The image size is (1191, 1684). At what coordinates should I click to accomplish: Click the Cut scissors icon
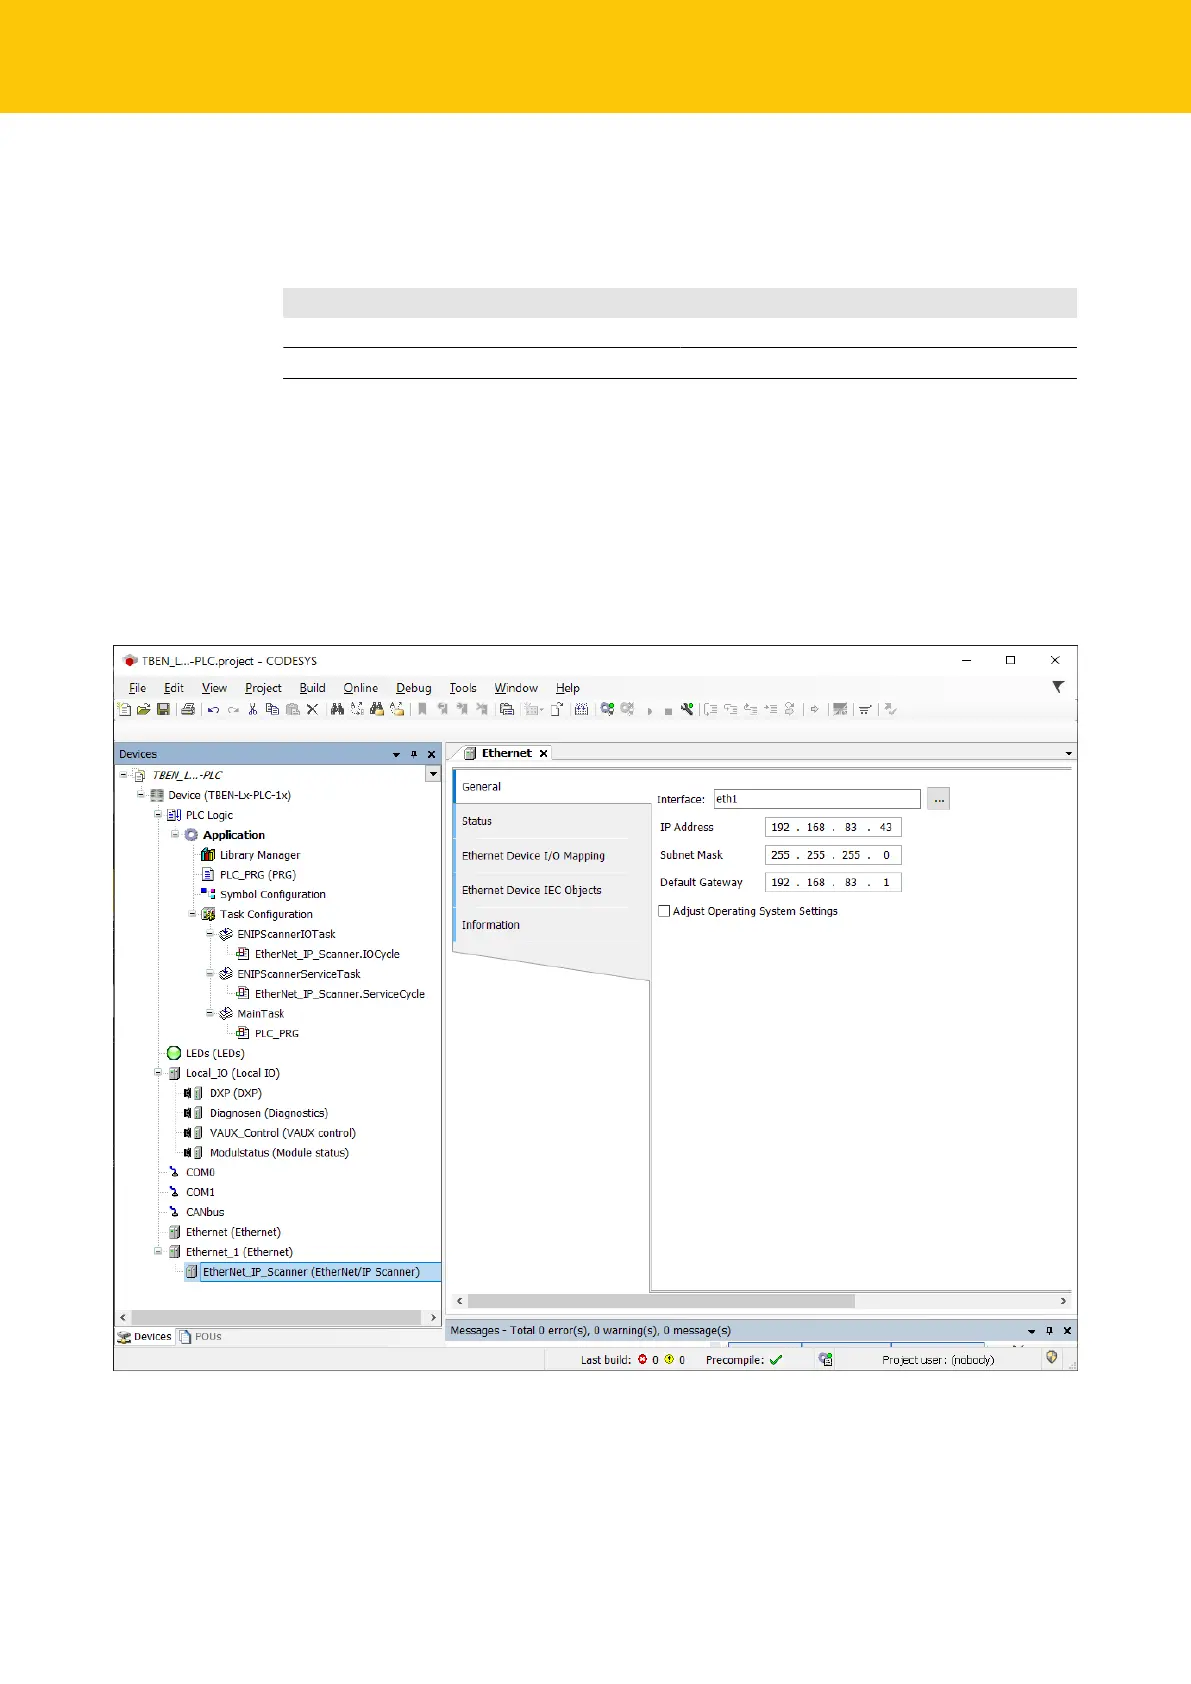coord(253,709)
